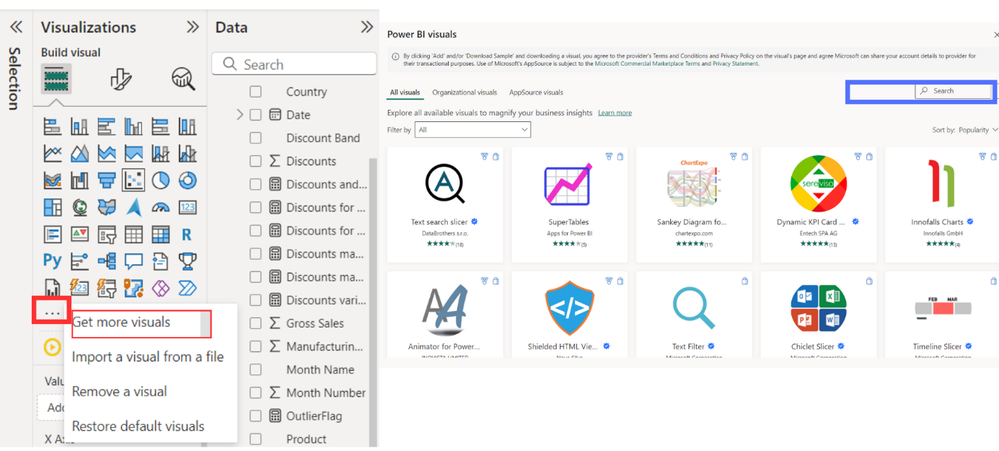
Task: Select the card visual showing 123
Action: tap(187, 207)
